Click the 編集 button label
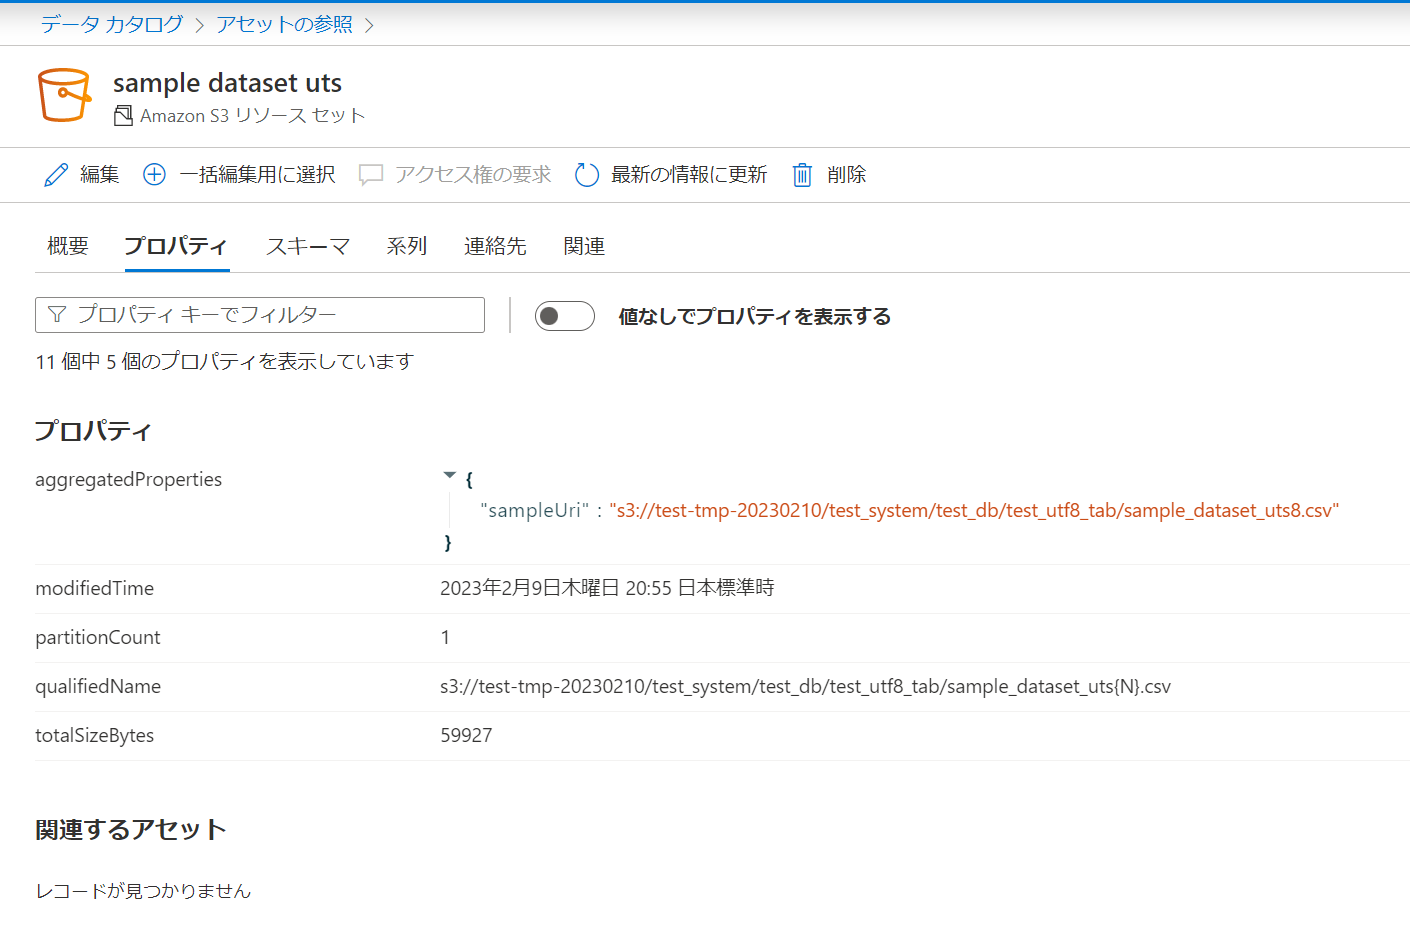Image resolution: width=1410 pixels, height=951 pixels. click(x=99, y=175)
